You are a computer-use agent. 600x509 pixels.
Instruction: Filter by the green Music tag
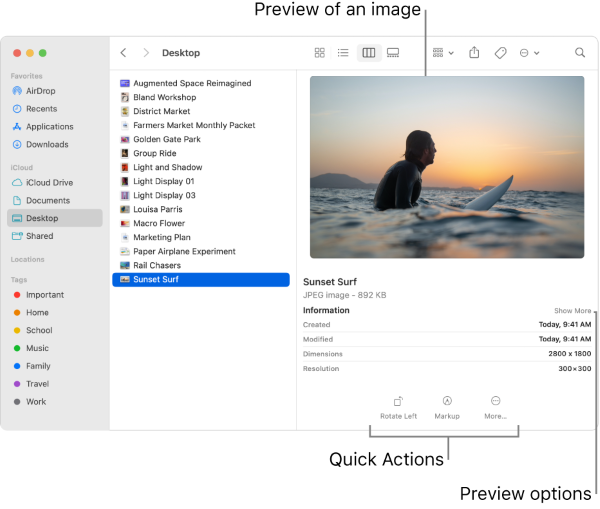pos(31,348)
